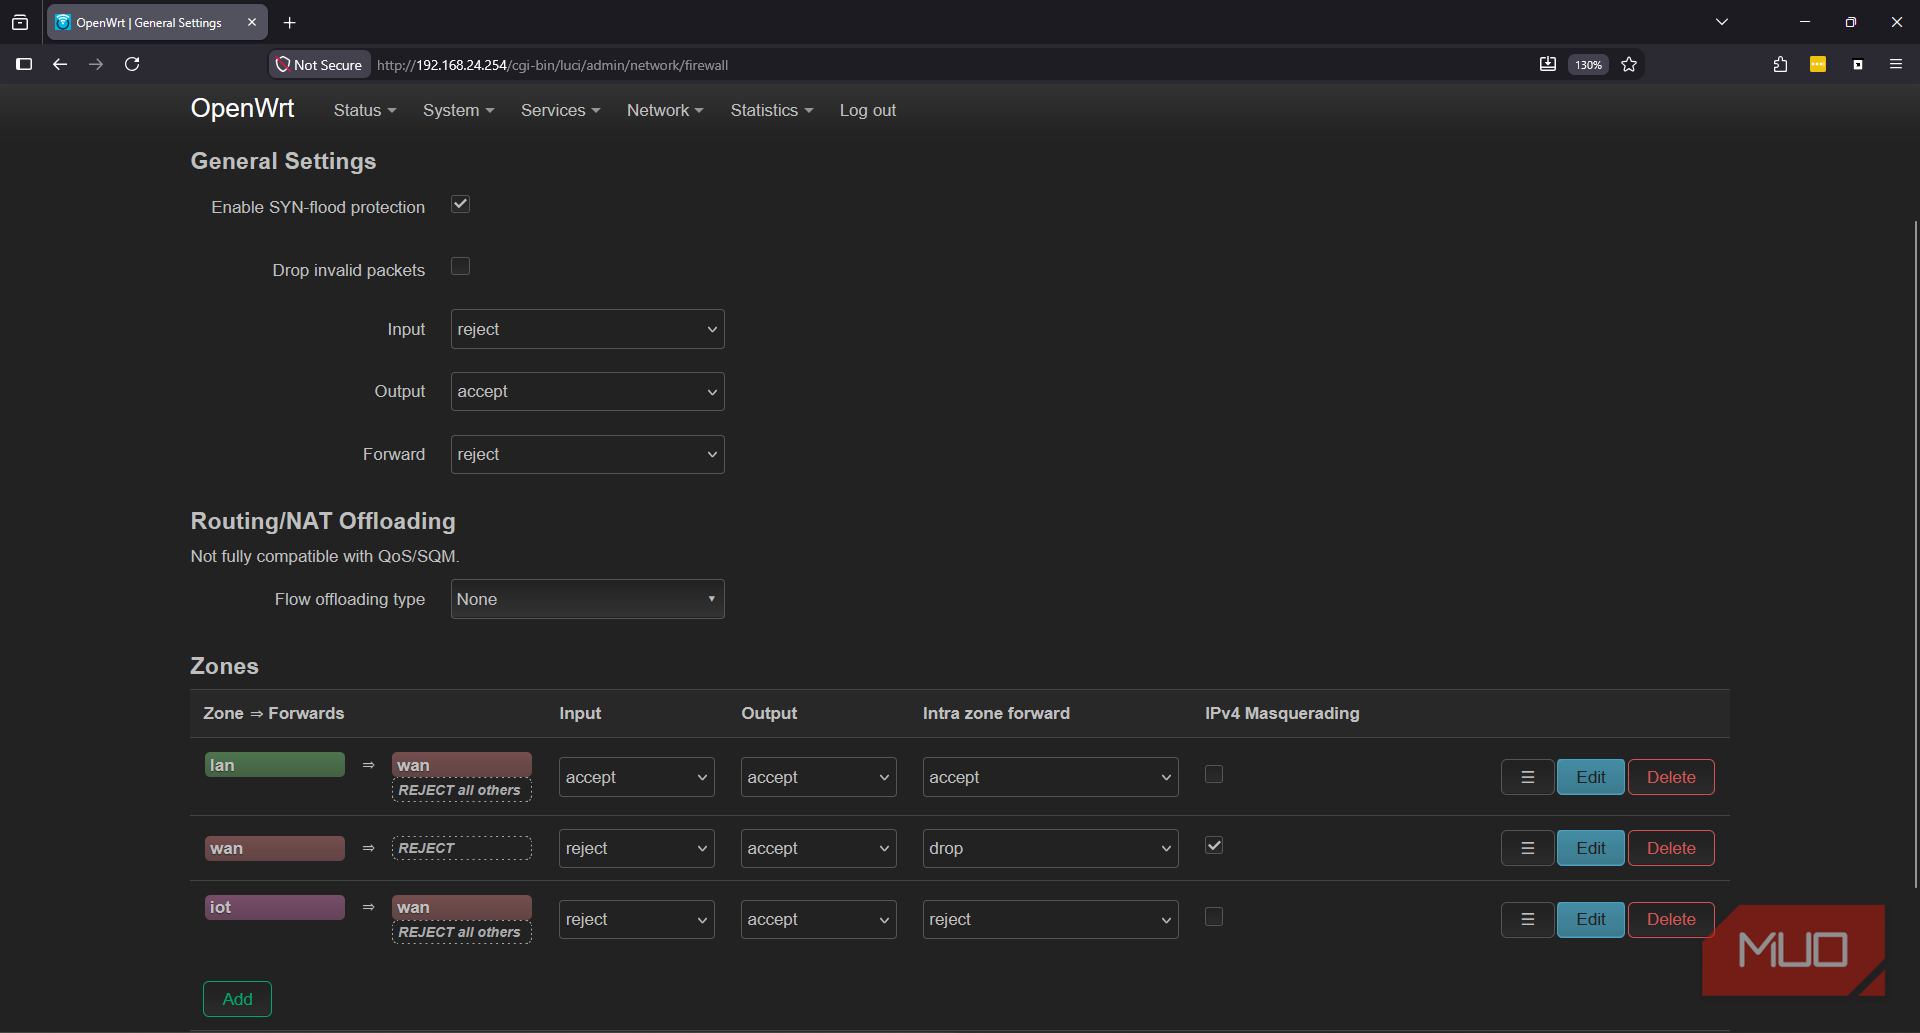This screenshot has width=1920, height=1033.
Task: Click the install/download page icon in address bar
Action: 1548,65
